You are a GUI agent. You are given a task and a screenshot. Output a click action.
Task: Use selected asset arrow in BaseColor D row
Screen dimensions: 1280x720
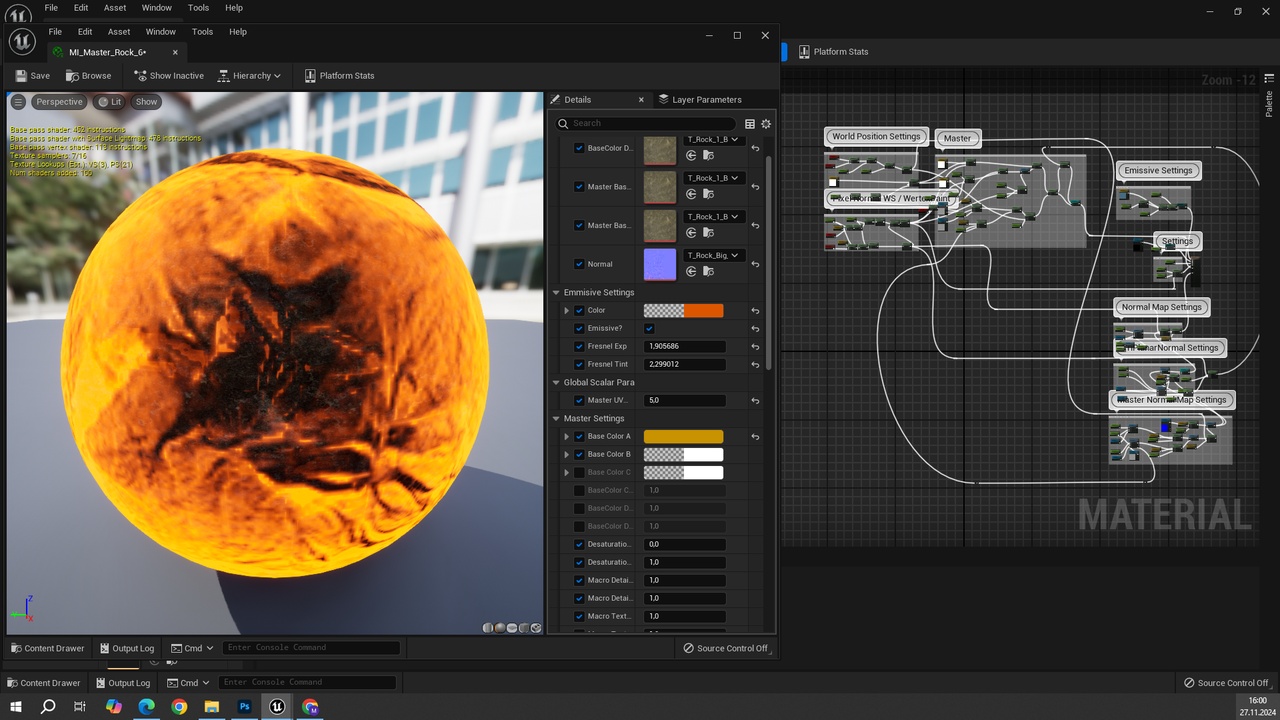(x=691, y=156)
